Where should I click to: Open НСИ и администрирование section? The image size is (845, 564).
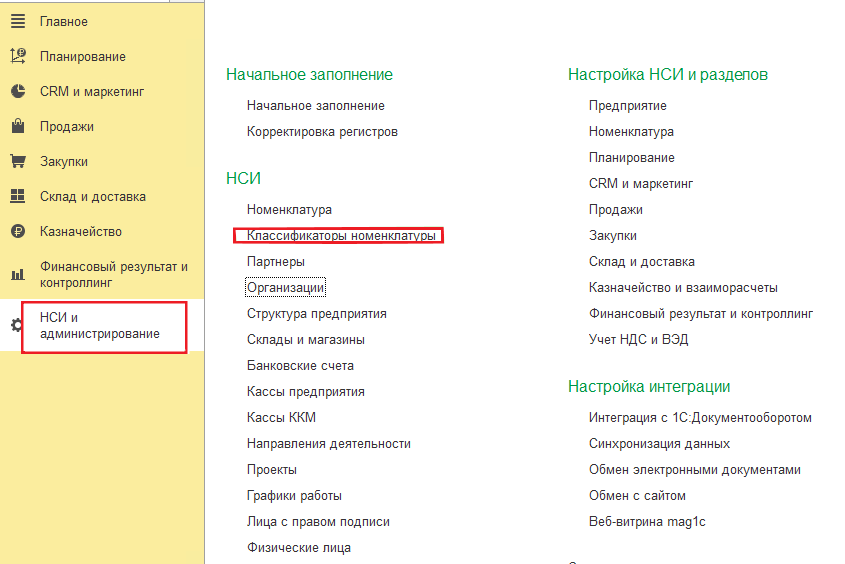click(x=100, y=326)
